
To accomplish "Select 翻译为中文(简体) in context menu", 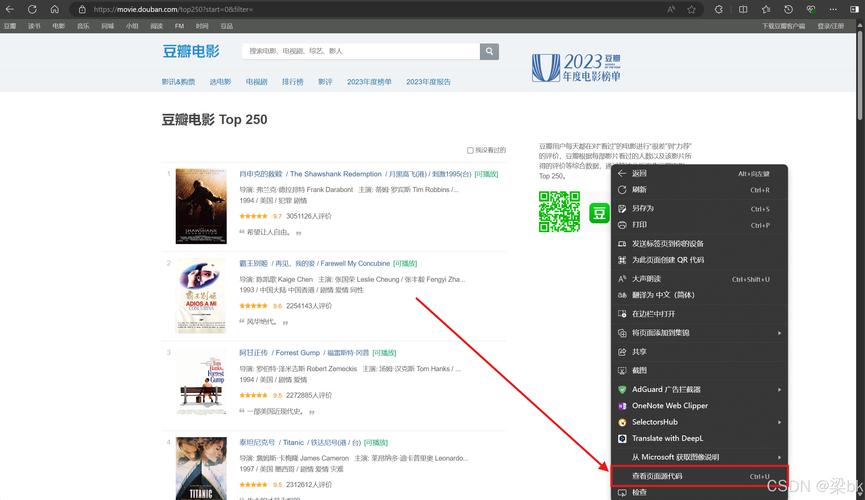I will (699, 295).
